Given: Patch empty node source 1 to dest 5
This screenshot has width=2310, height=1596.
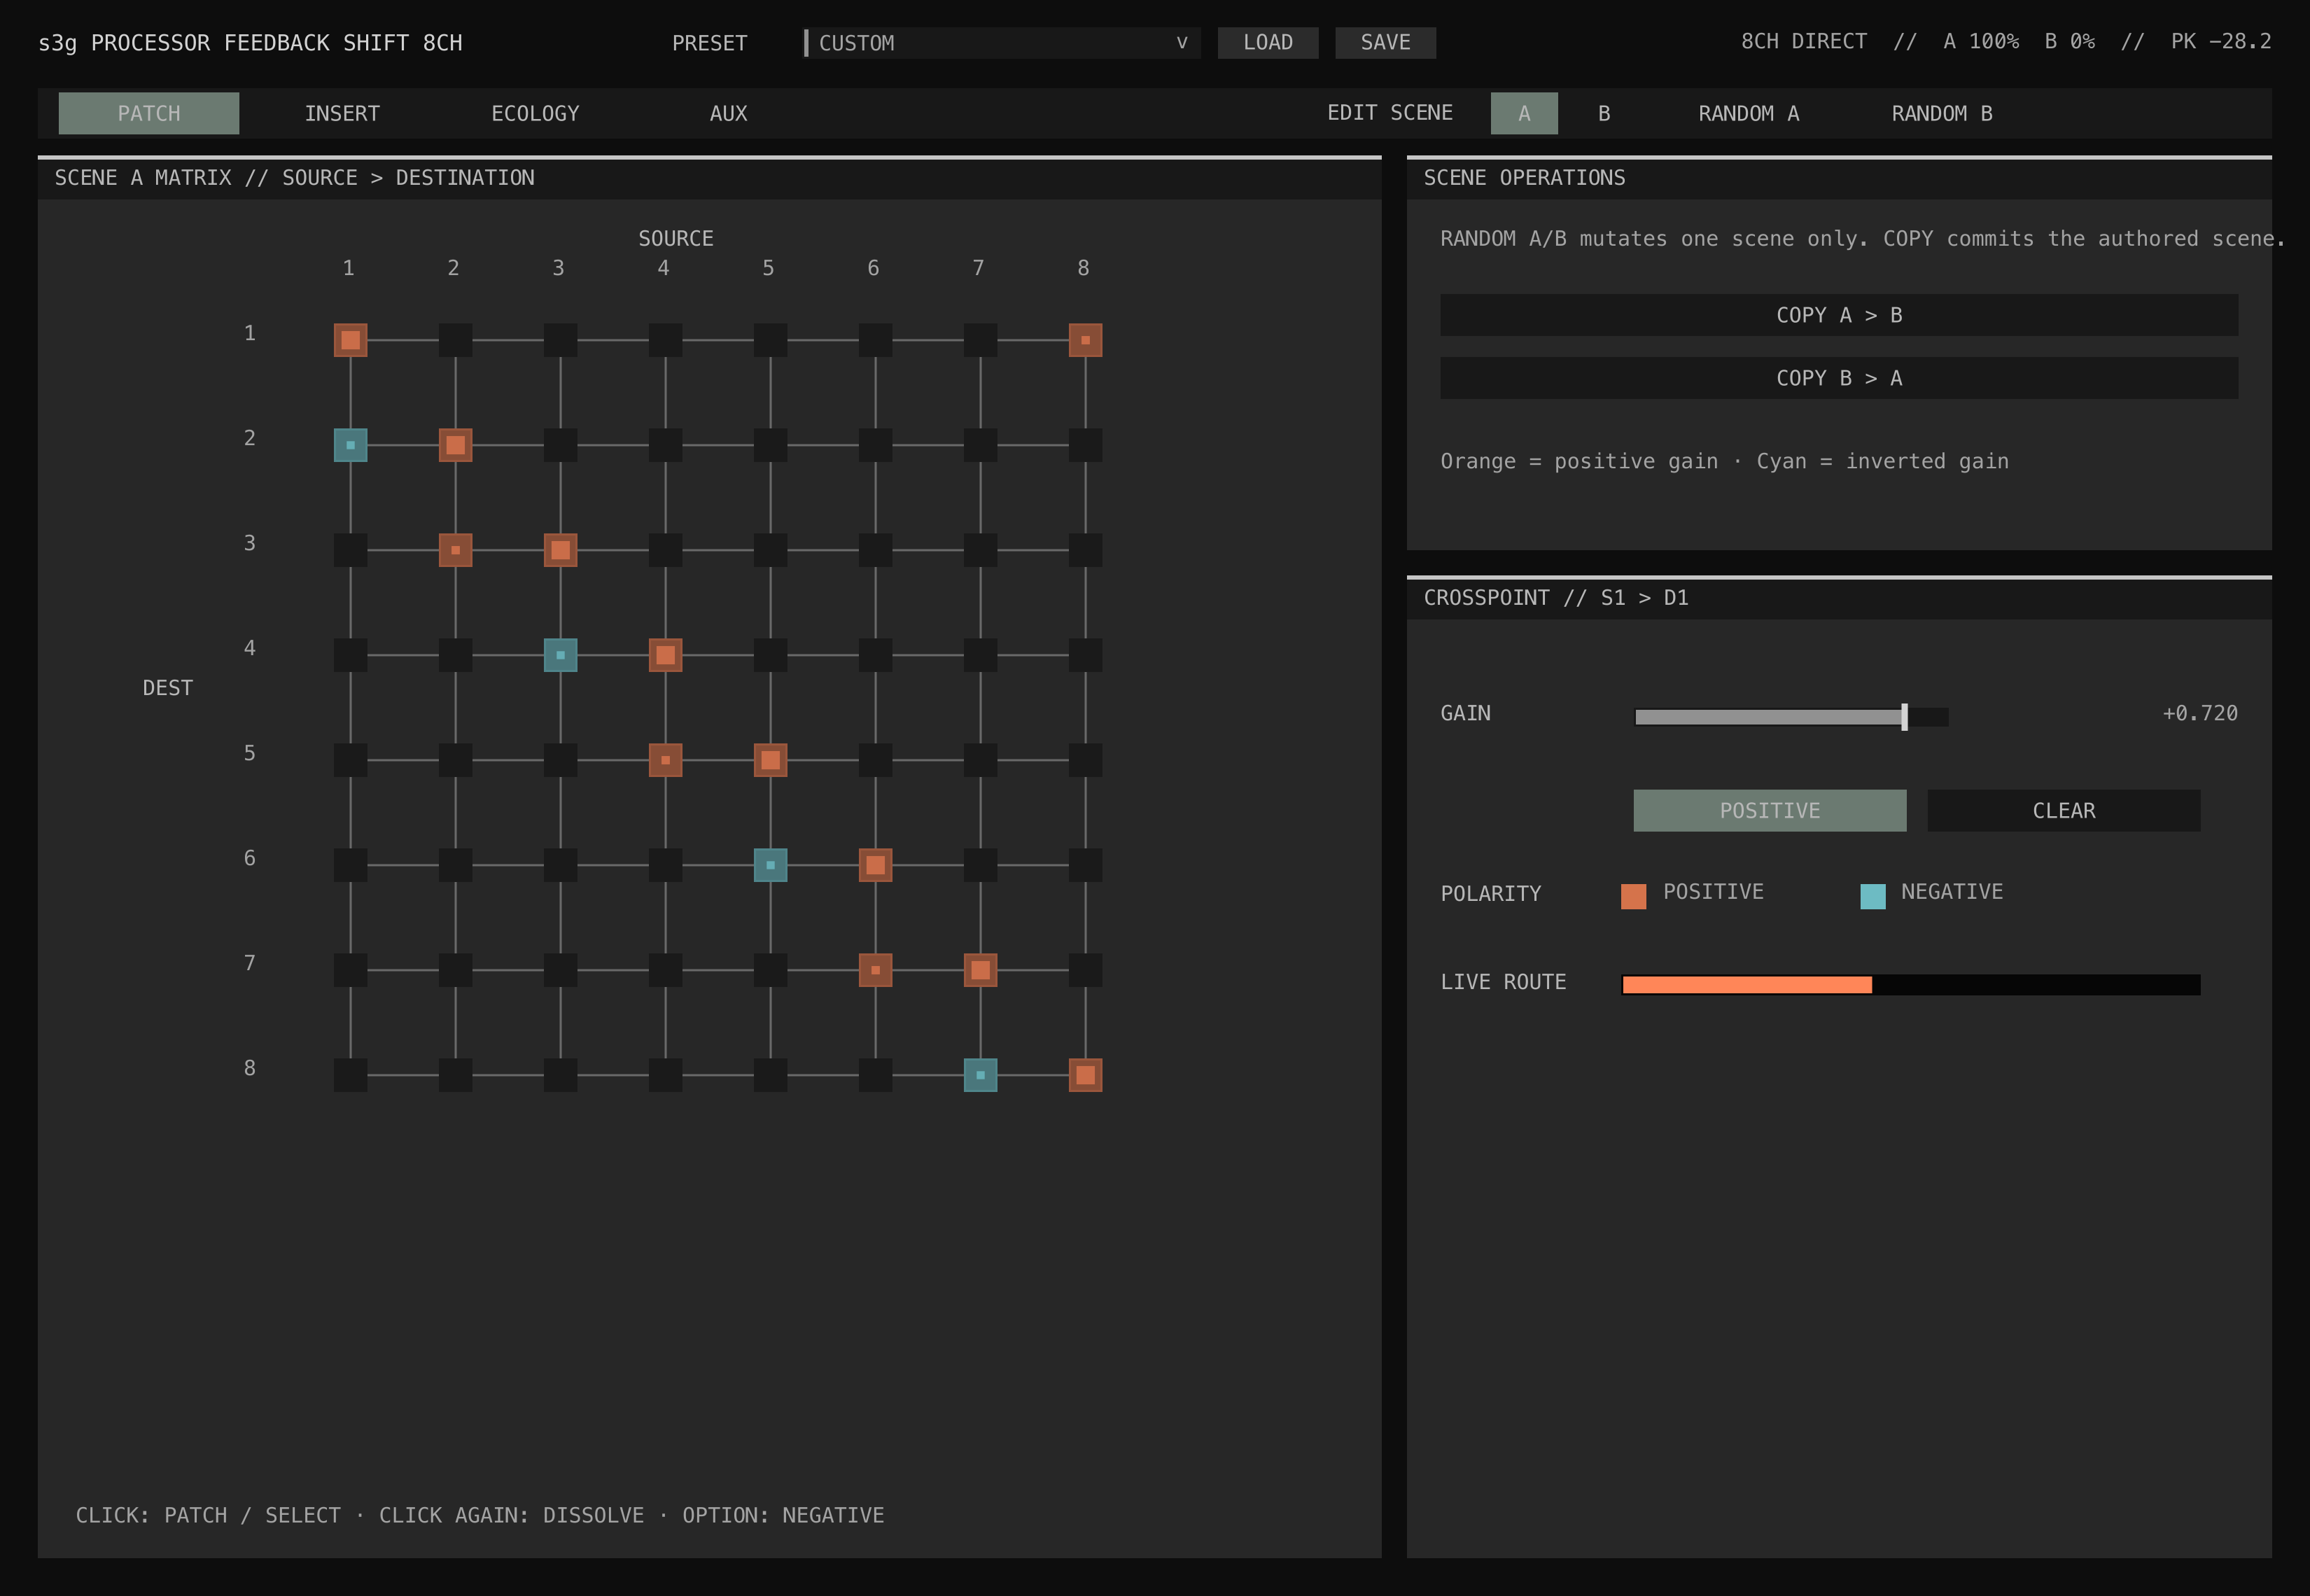Looking at the screenshot, I should (x=350, y=760).
